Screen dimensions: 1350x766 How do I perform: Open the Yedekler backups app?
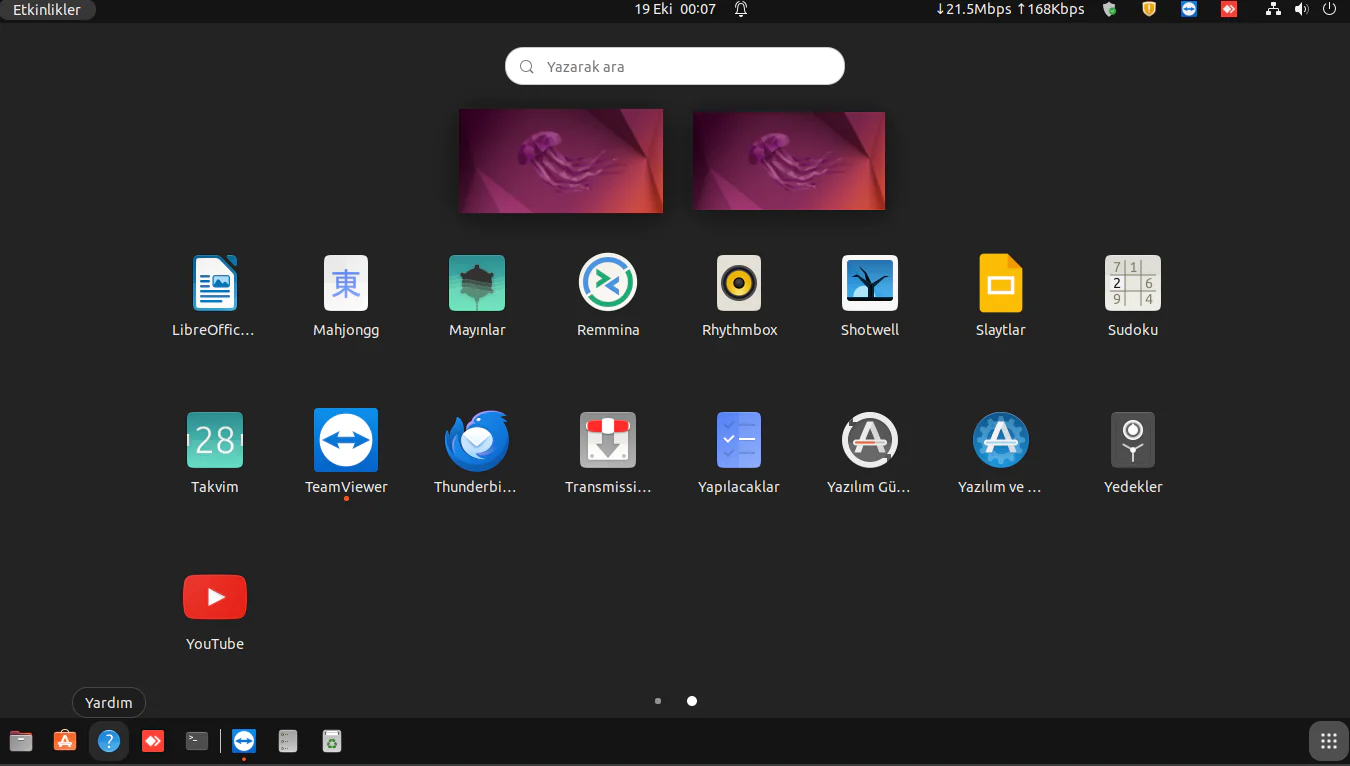click(x=1132, y=440)
